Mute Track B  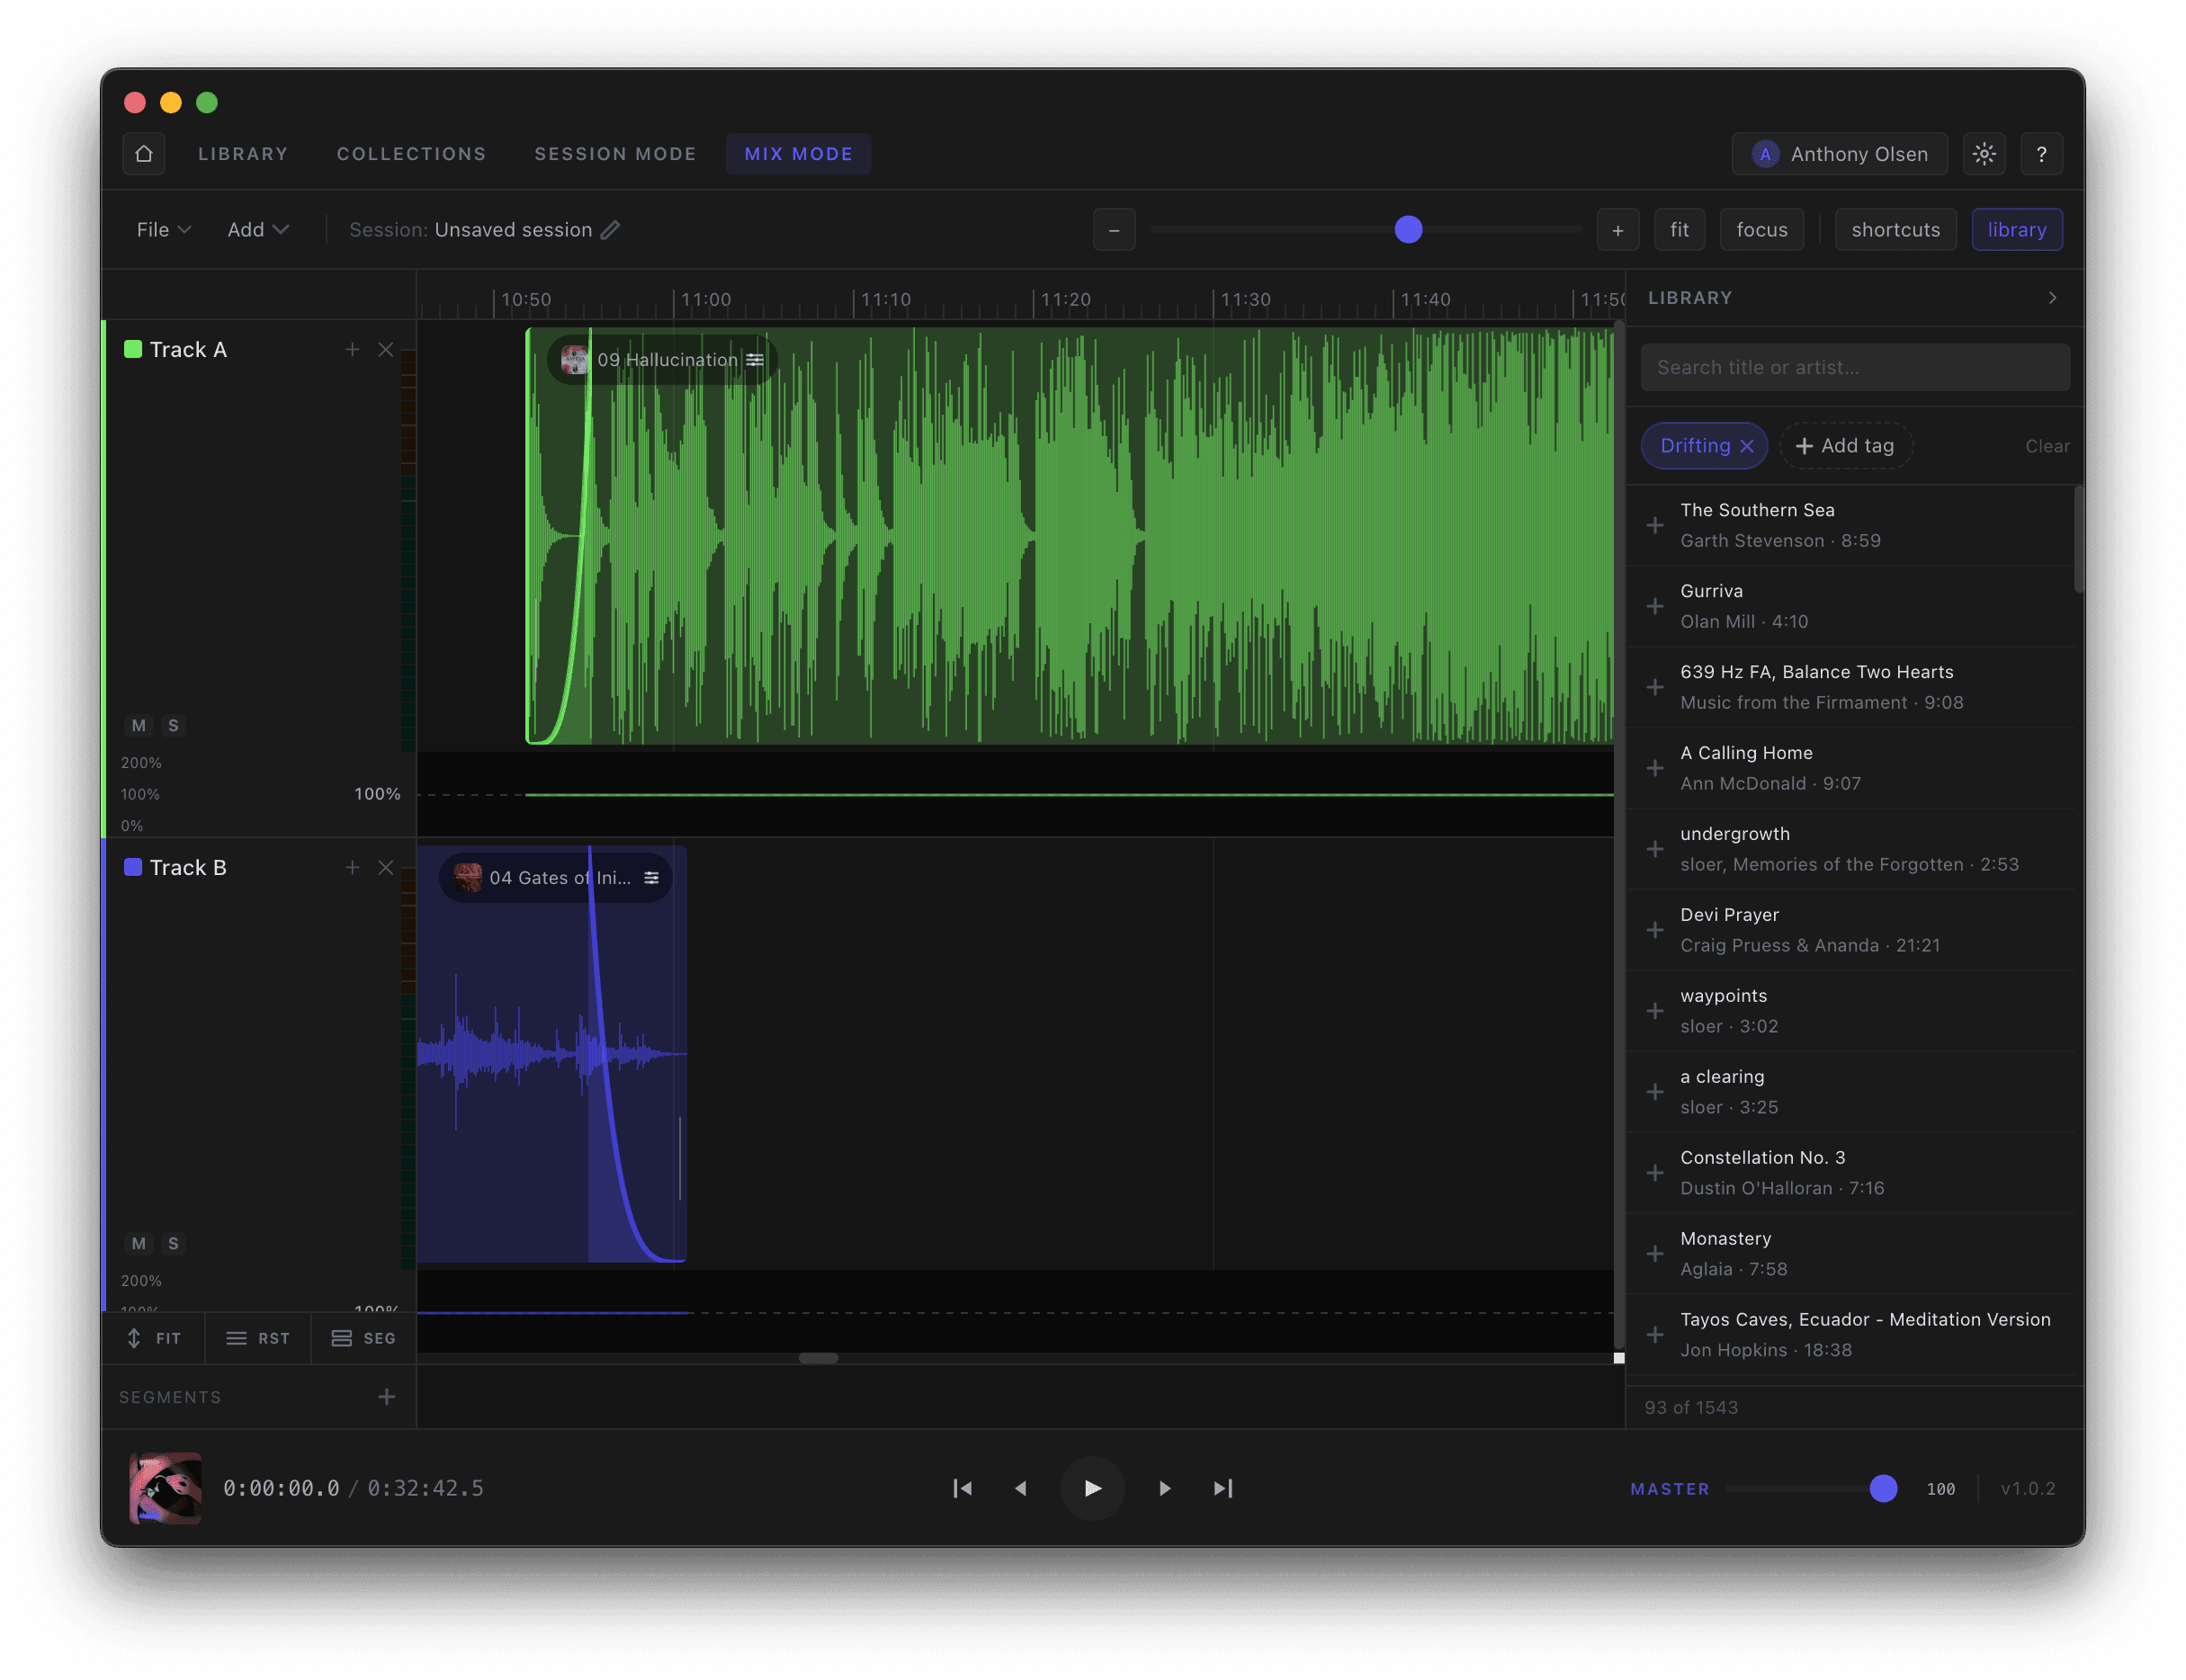click(139, 1244)
